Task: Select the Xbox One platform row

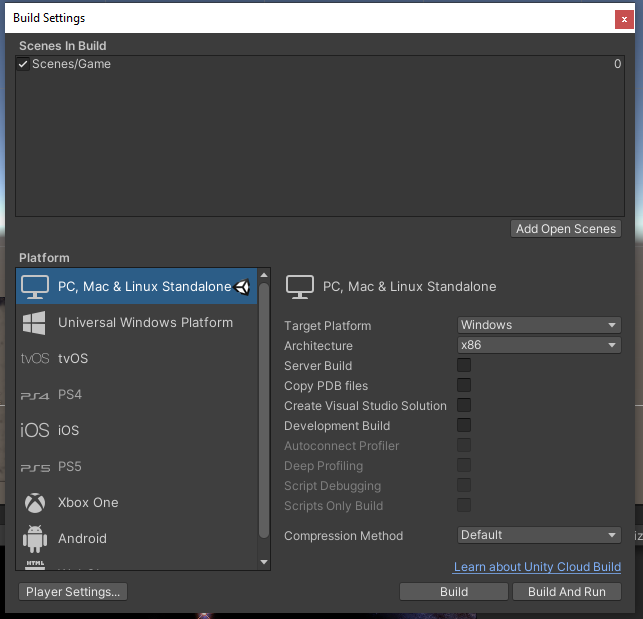Action: pyautogui.click(x=137, y=503)
